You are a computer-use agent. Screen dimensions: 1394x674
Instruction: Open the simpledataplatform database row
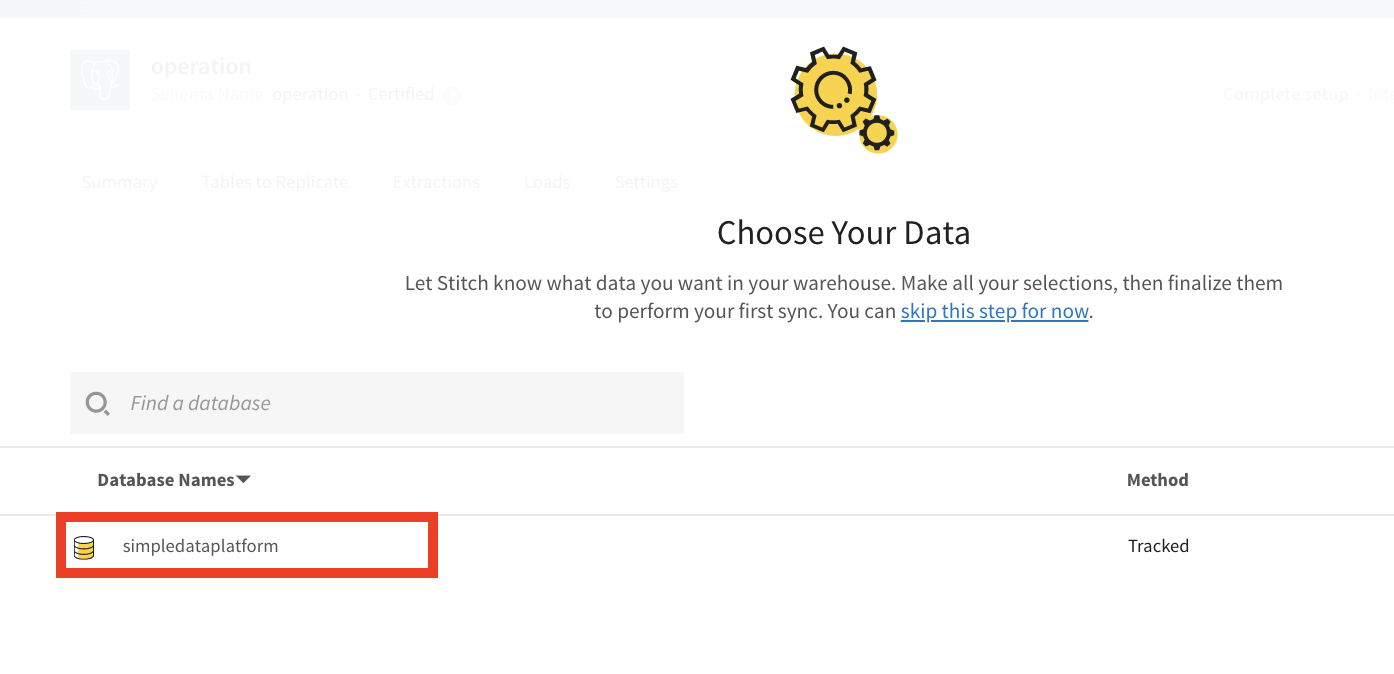(697, 546)
